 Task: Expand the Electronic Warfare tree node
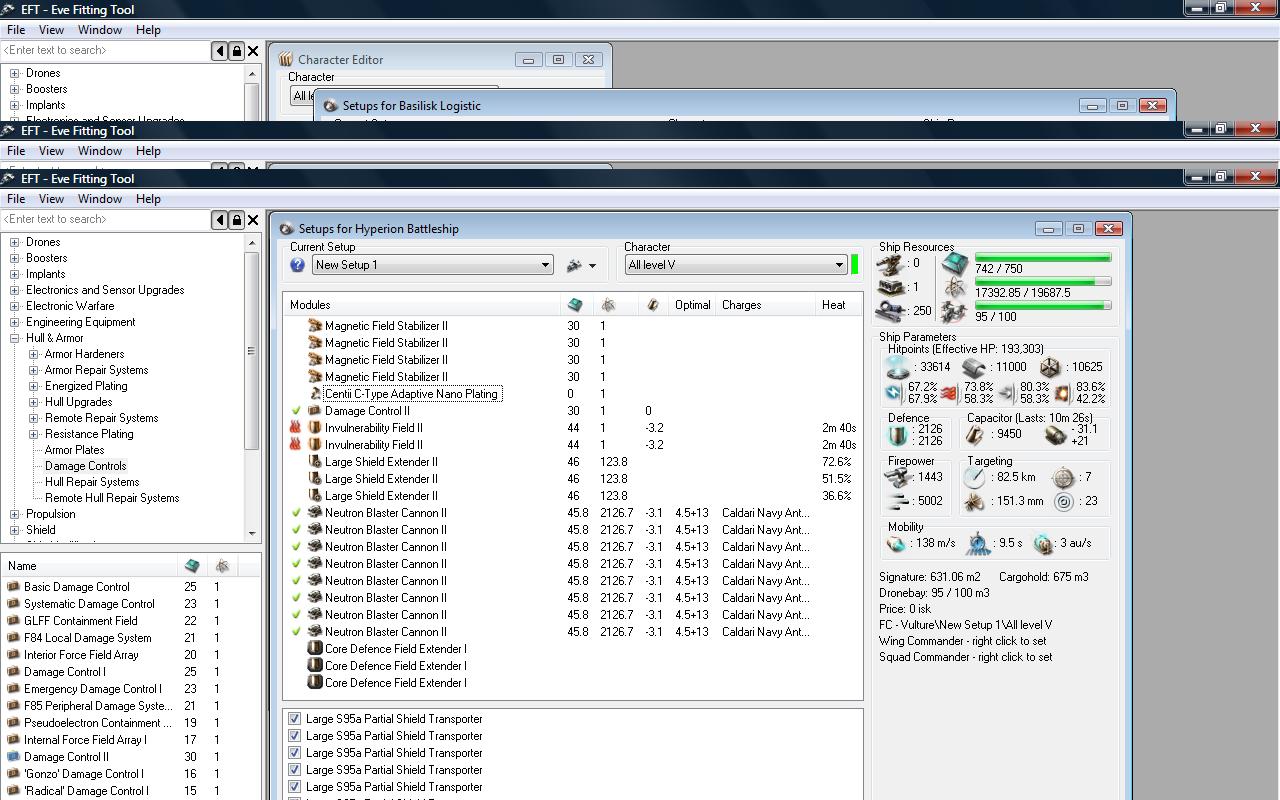[x=14, y=306]
